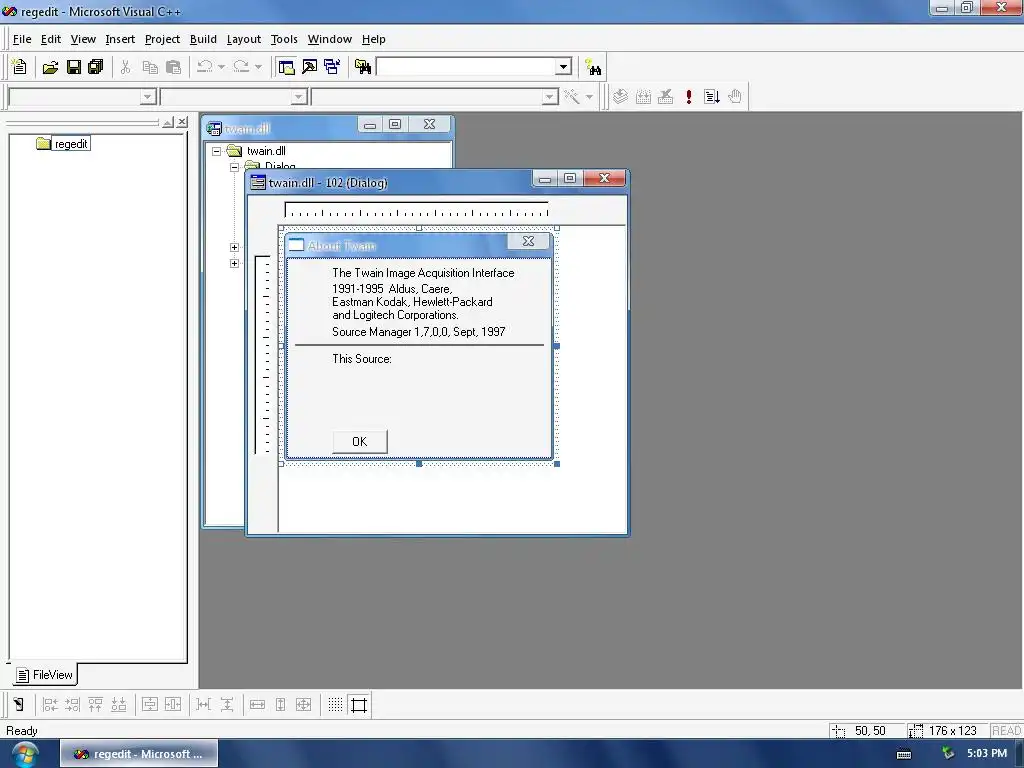Open a file with the Open folder icon

pyautogui.click(x=50, y=67)
